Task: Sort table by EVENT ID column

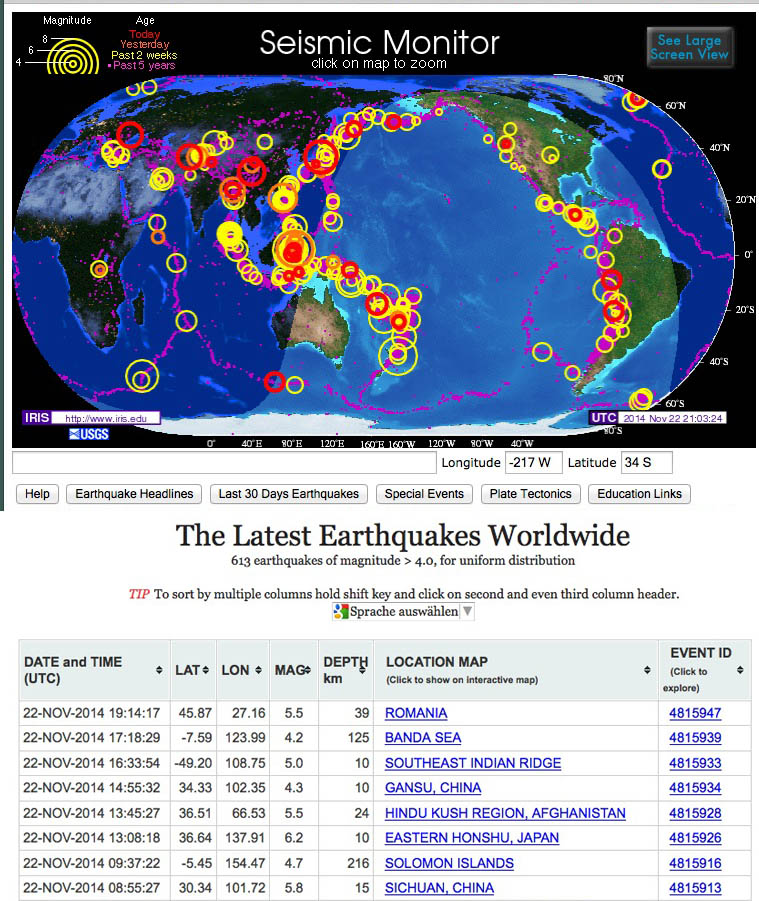Action: click(x=704, y=670)
